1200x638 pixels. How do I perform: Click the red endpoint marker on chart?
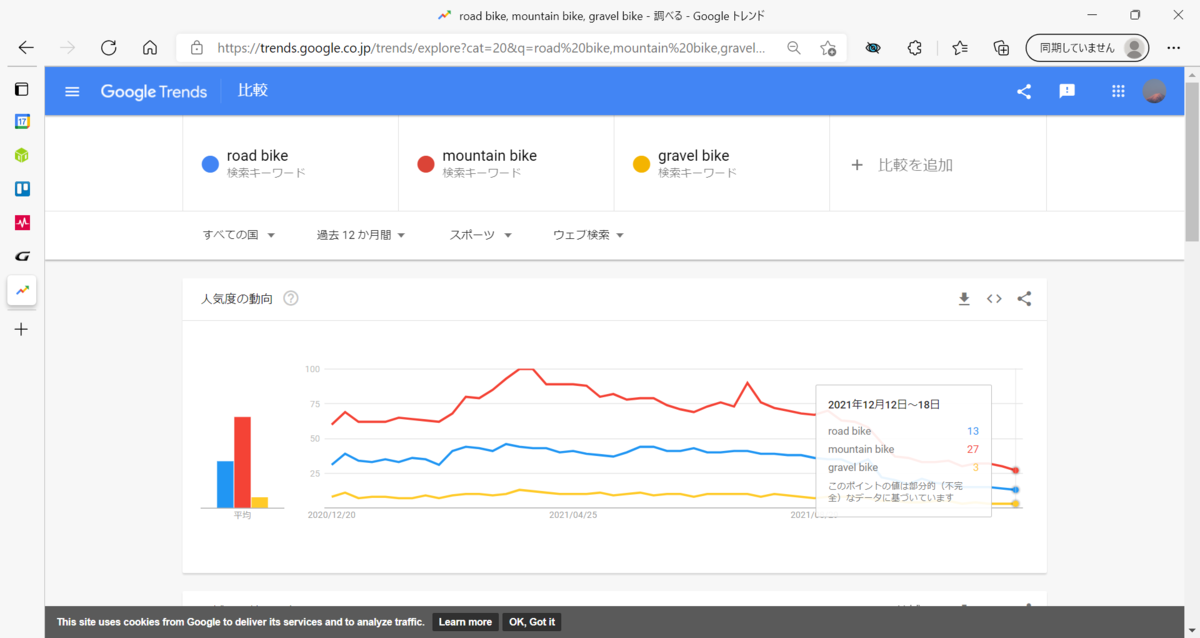(x=1015, y=470)
